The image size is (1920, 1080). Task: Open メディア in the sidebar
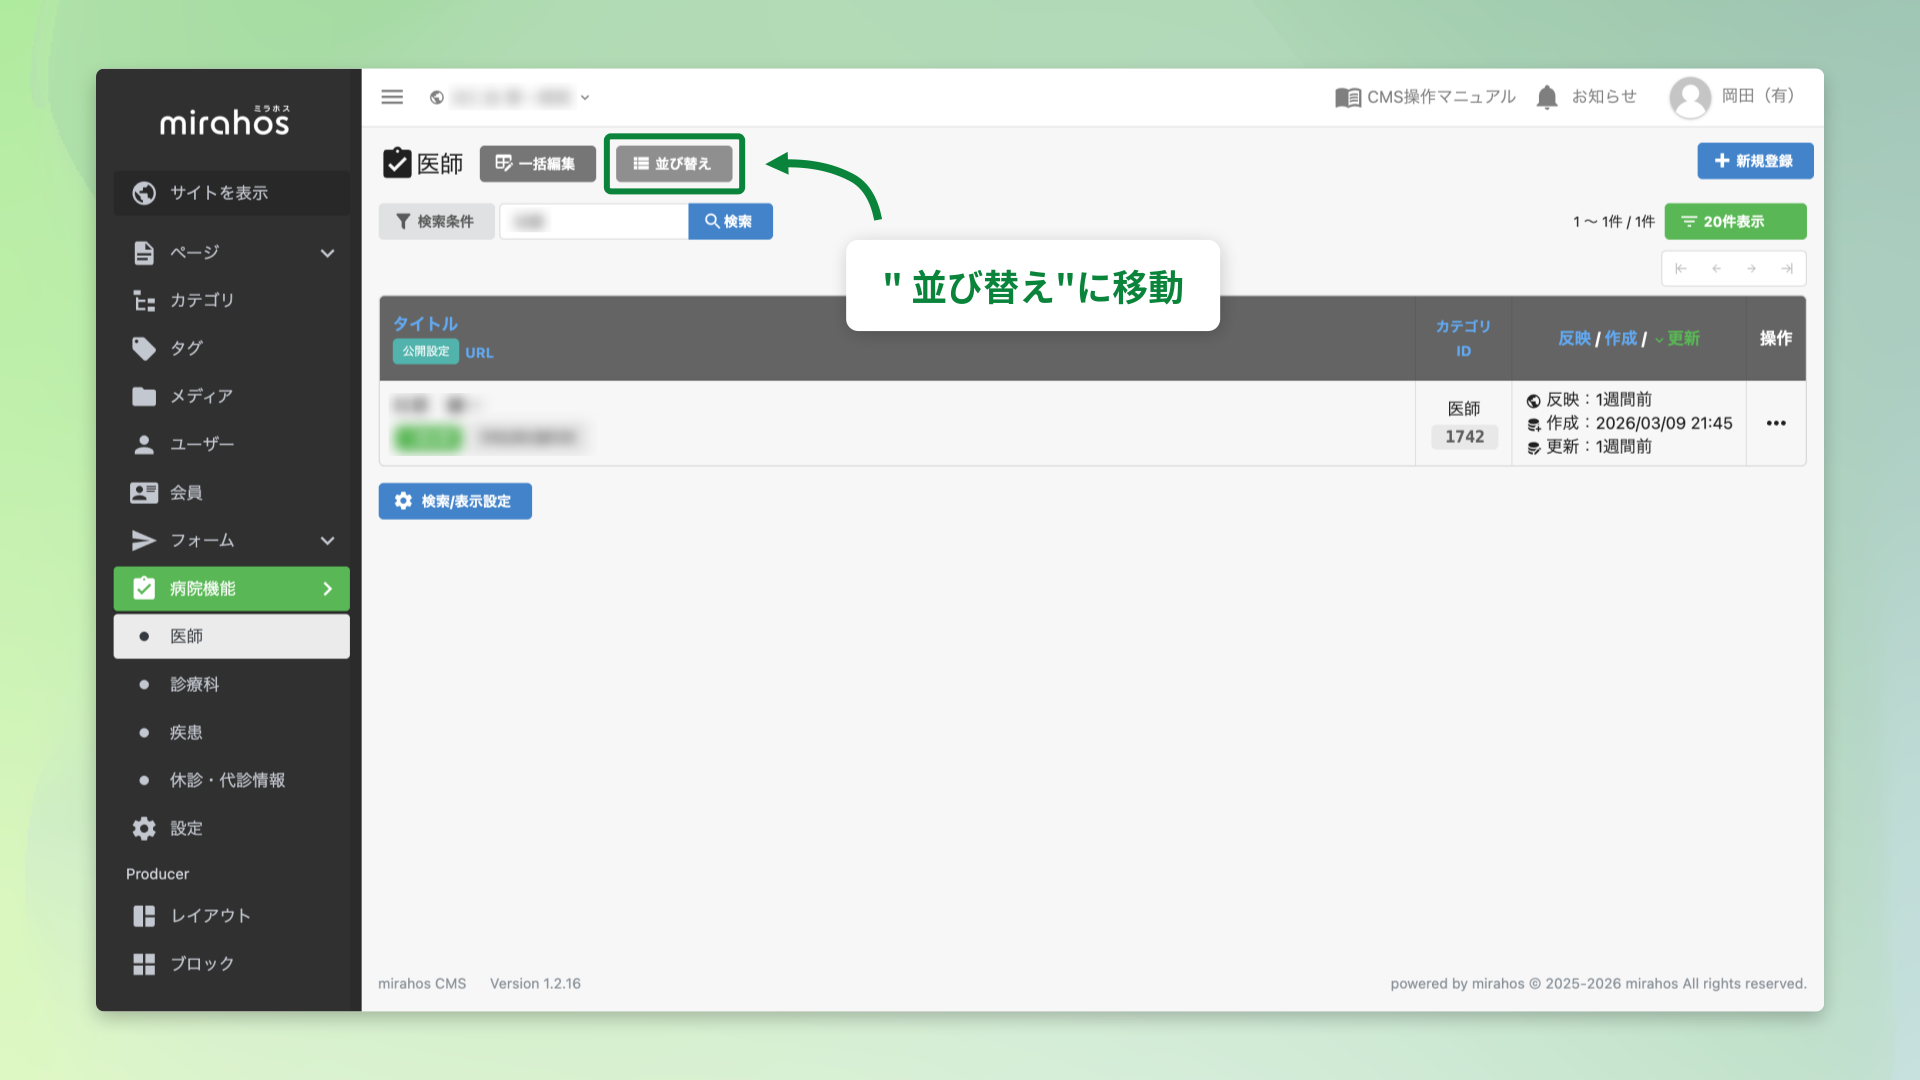tap(232, 396)
